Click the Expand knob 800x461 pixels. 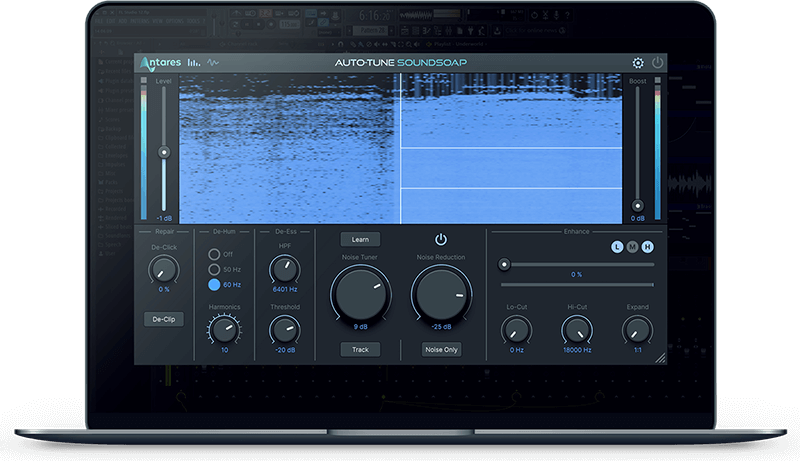(638, 329)
